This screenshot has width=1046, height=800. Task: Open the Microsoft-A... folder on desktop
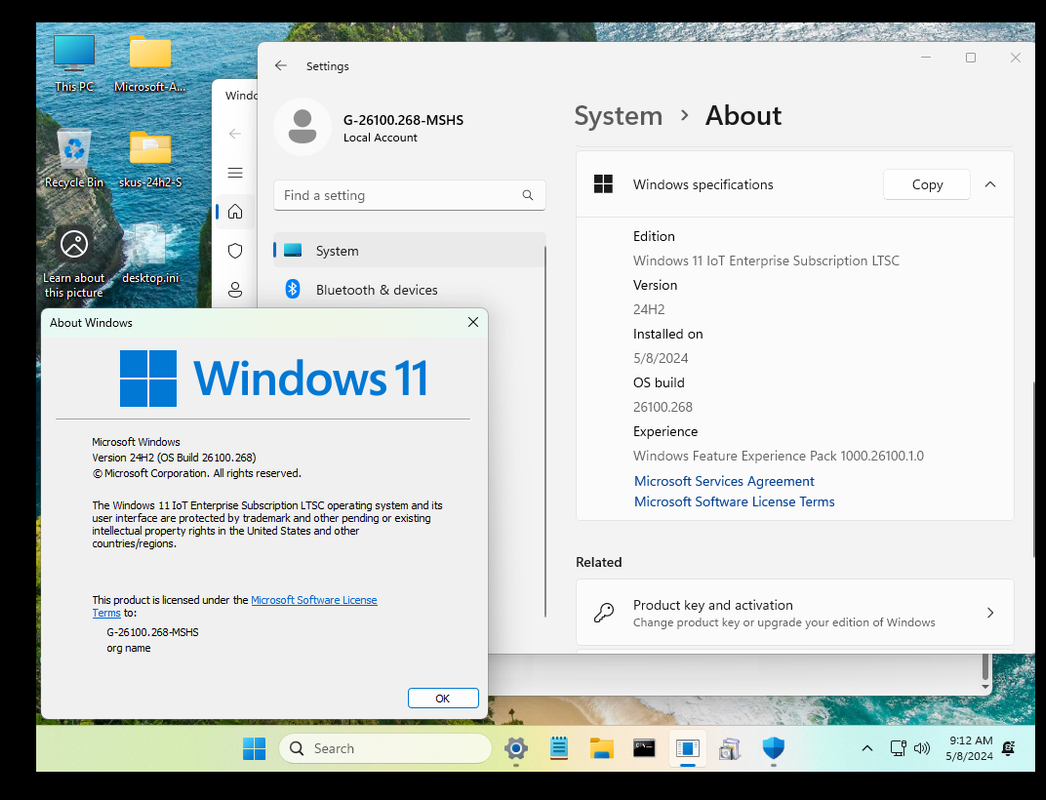150,63
